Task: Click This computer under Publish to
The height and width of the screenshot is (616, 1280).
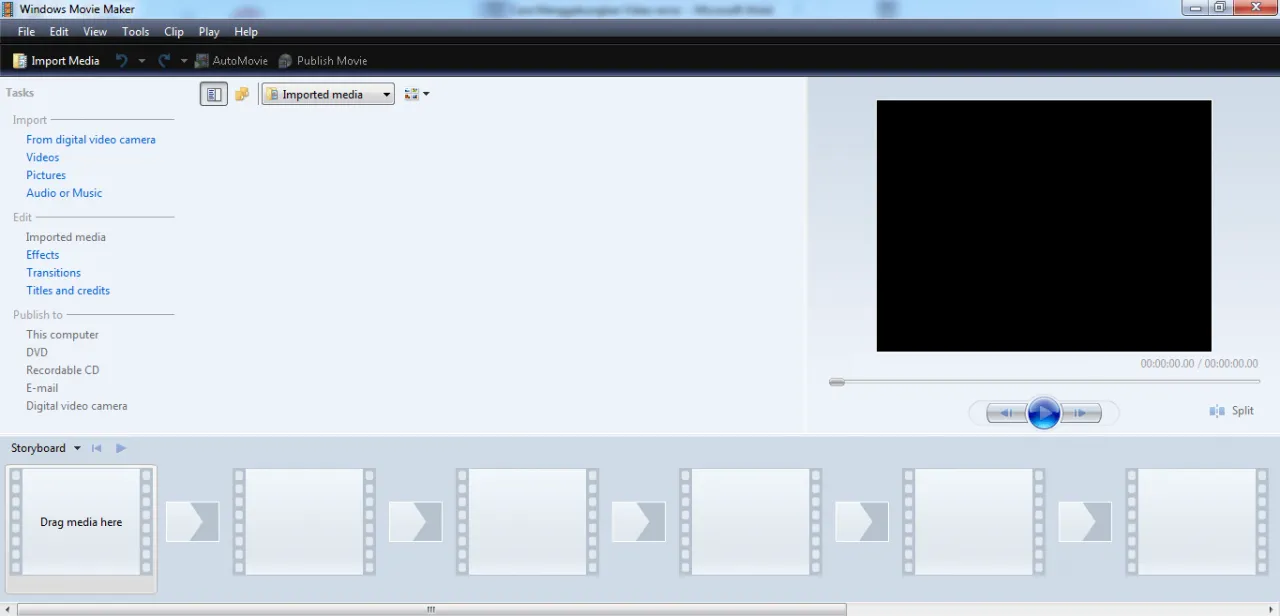Action: point(63,335)
